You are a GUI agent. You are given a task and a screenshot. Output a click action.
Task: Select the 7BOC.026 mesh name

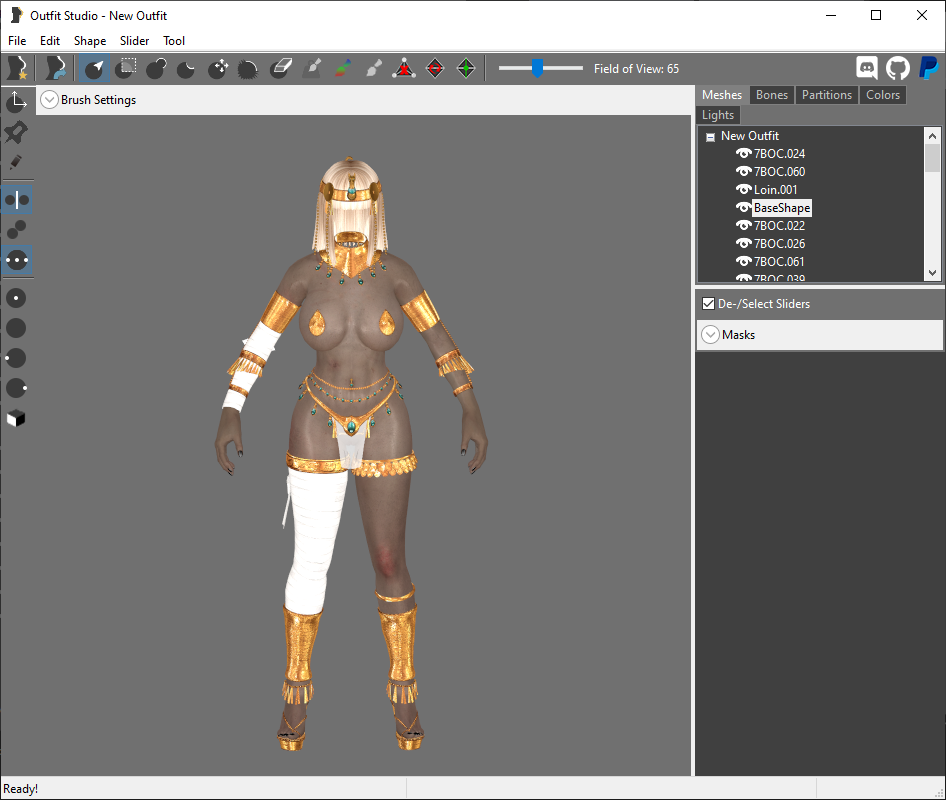coord(779,243)
